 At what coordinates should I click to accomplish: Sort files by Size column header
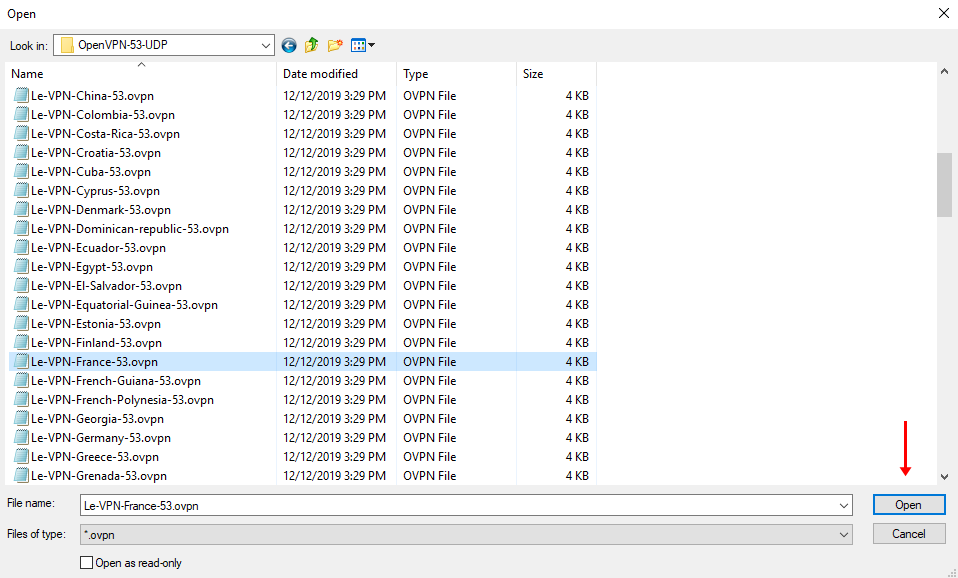pyautogui.click(x=556, y=73)
